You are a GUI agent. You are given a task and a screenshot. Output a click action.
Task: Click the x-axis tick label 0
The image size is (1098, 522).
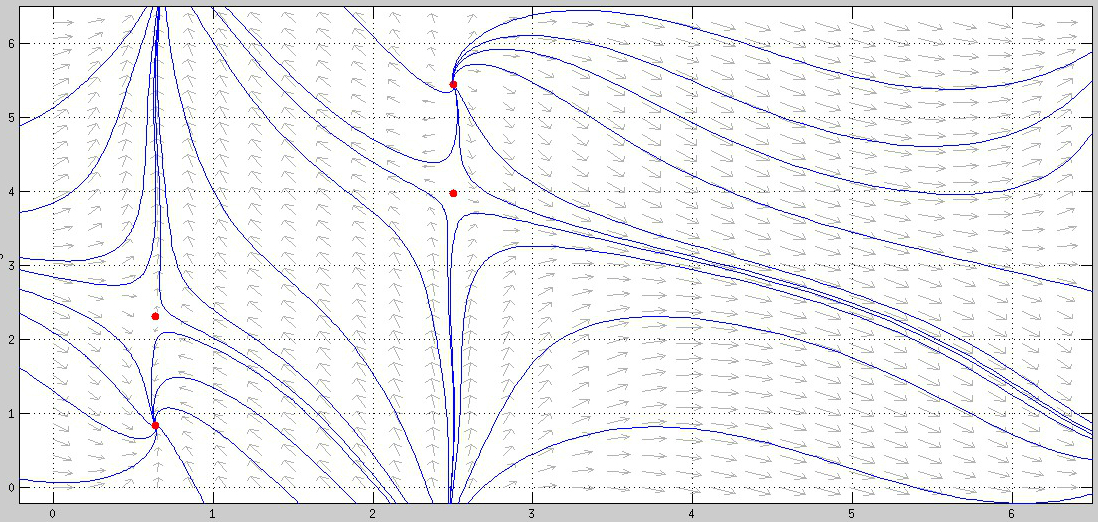pos(53,513)
